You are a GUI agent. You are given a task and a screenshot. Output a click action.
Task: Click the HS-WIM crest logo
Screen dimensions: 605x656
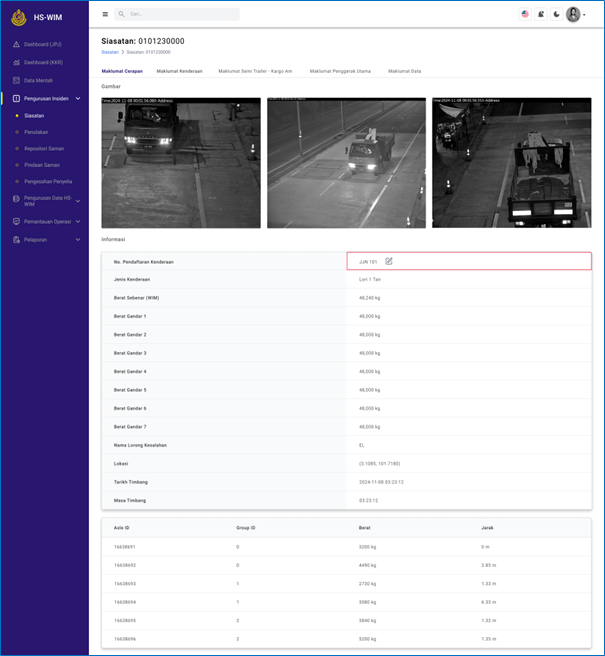(18, 17)
